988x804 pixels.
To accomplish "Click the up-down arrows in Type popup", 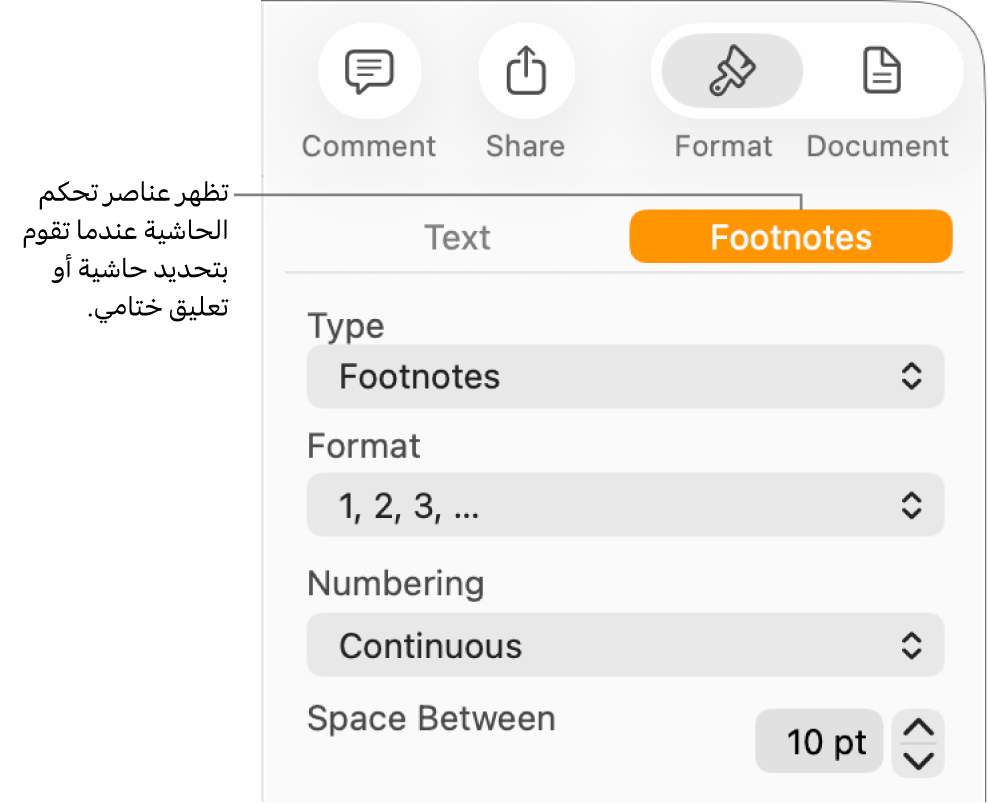I will 910,377.
